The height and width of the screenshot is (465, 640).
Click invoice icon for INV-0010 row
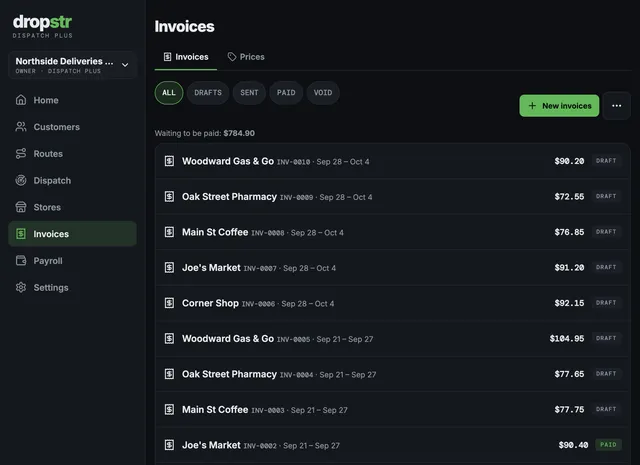pos(169,161)
